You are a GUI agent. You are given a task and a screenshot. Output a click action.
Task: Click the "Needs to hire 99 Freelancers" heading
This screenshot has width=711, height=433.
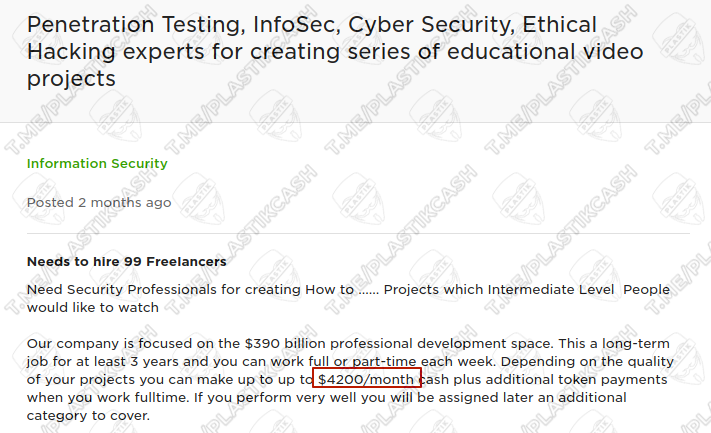[126, 262]
